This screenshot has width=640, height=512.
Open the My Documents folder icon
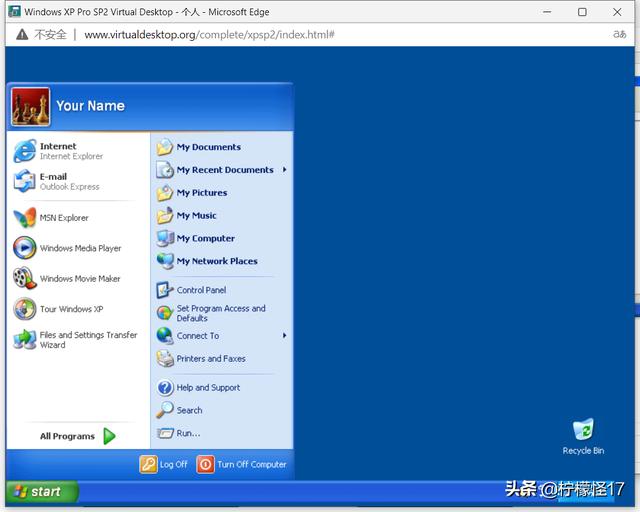(x=165, y=147)
